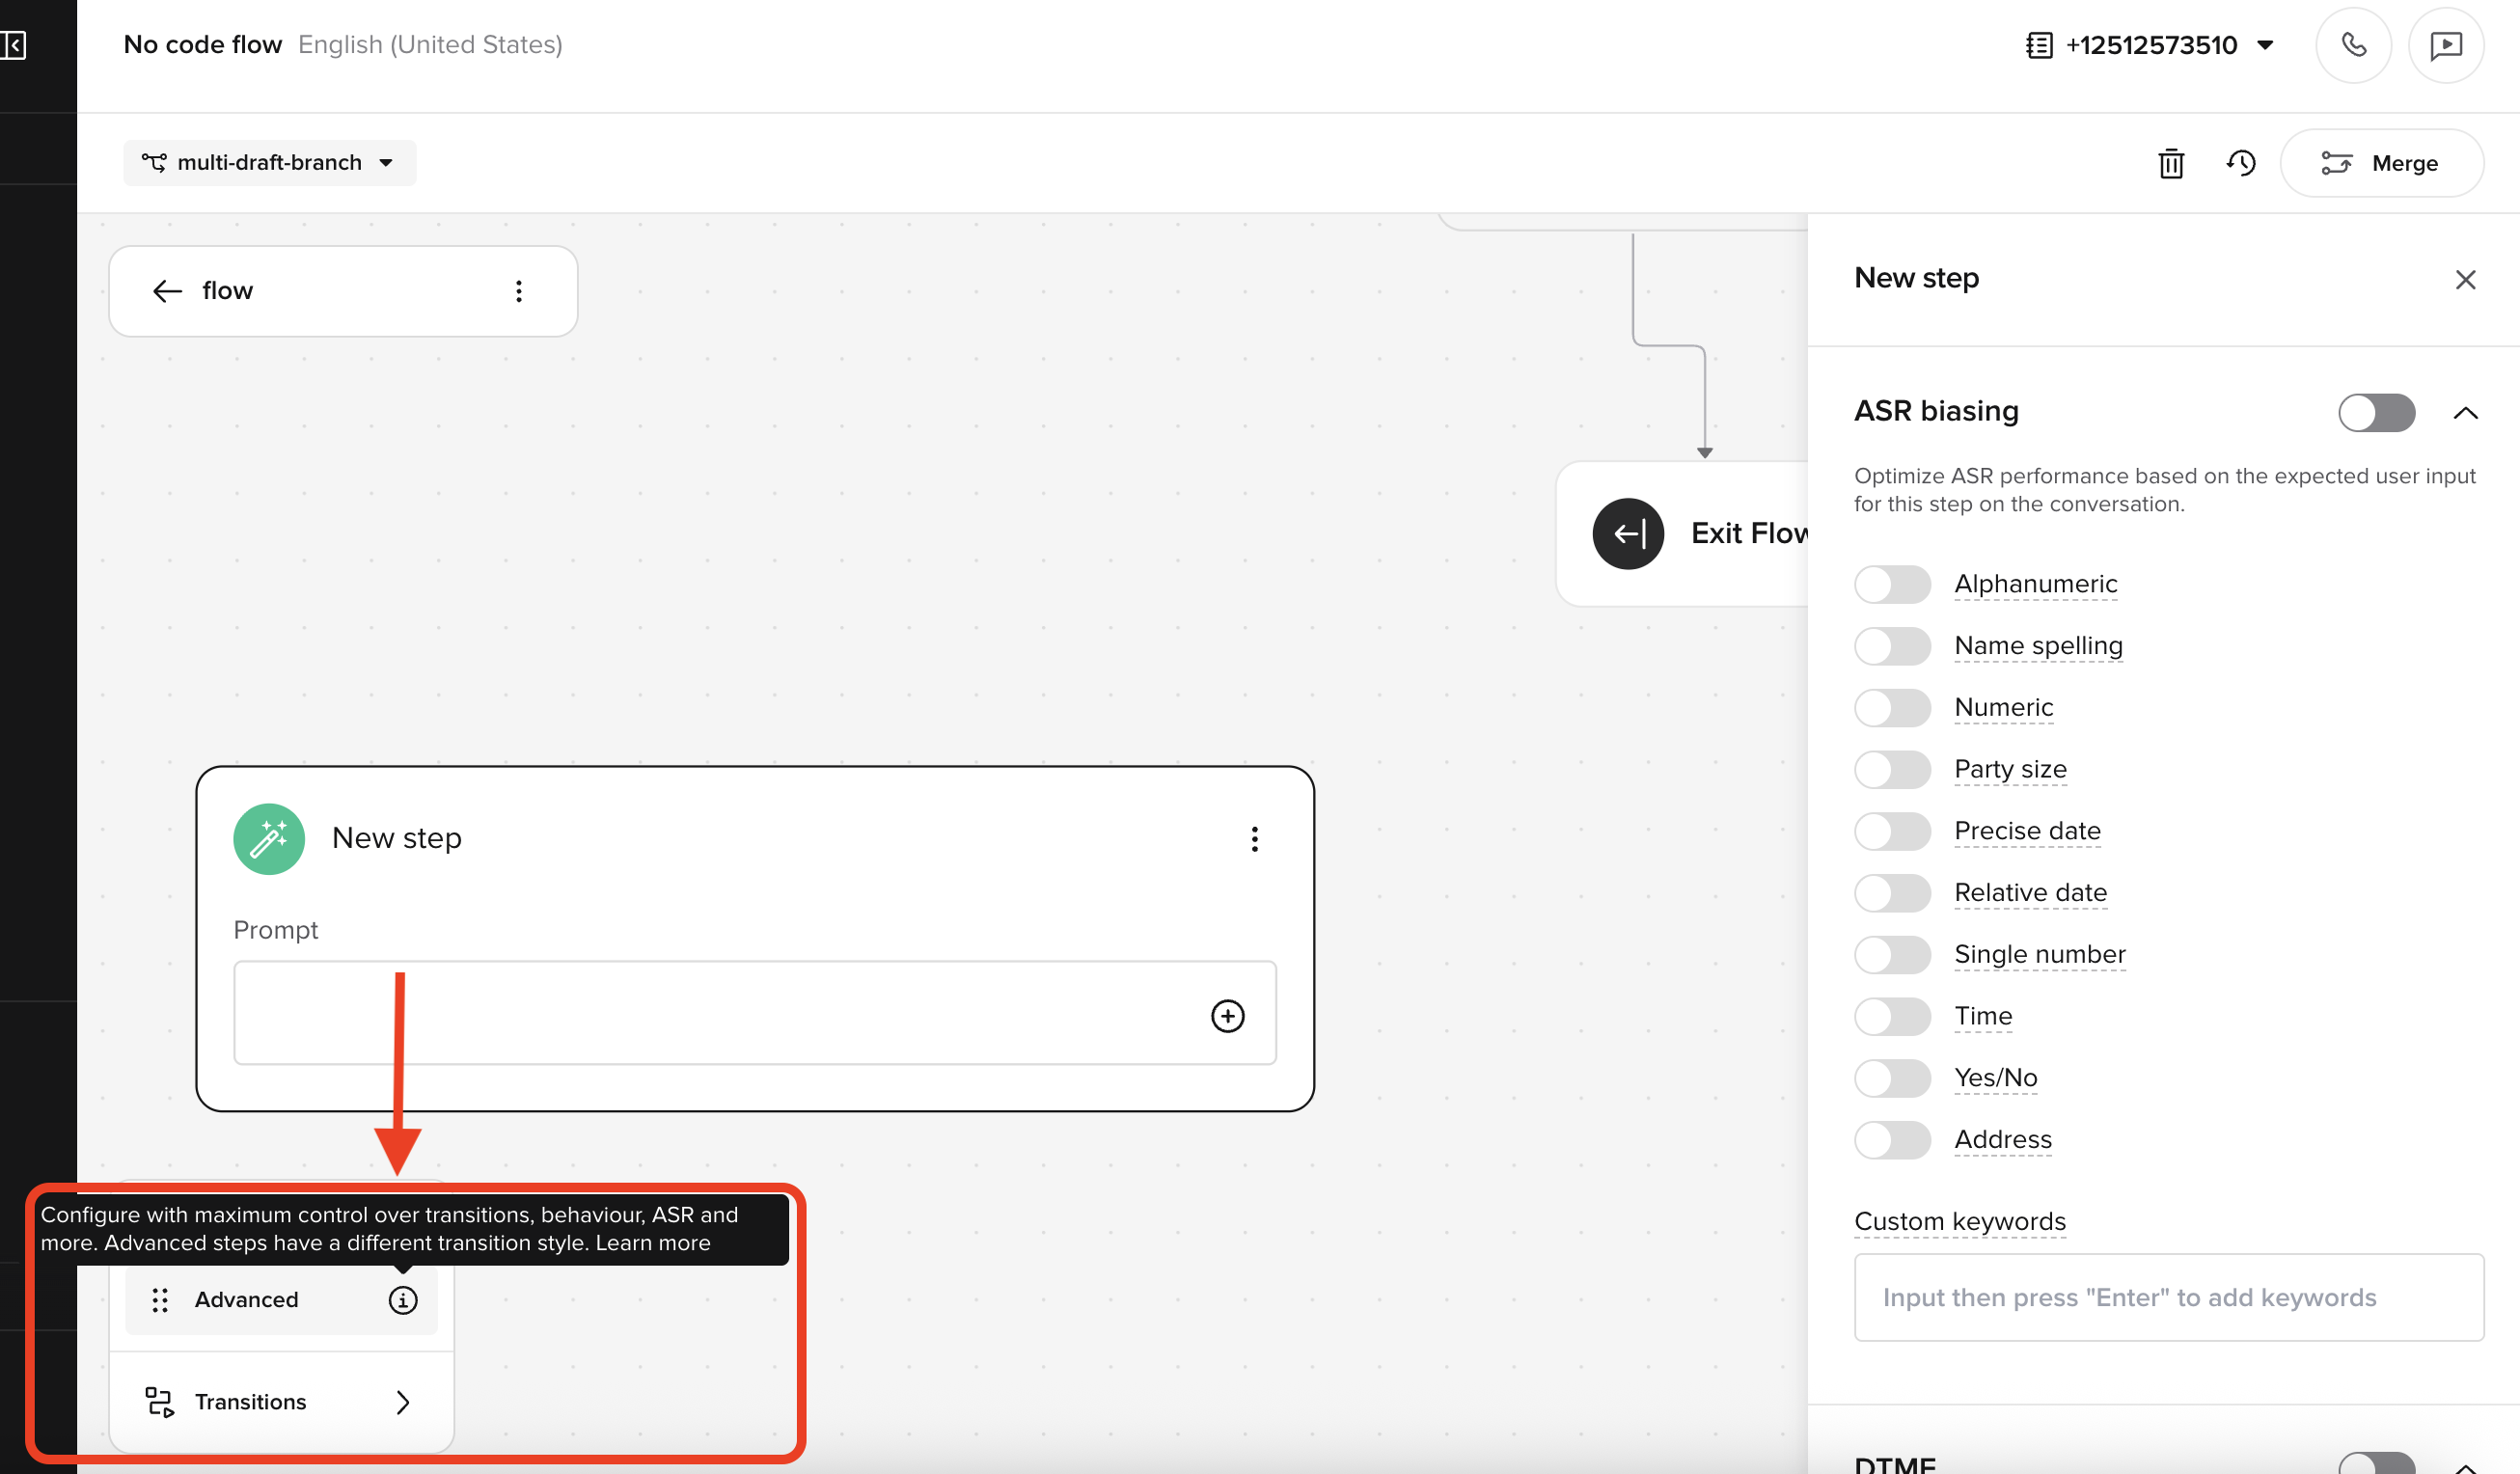Toggle the Alphanumeric switch on
The width and height of the screenshot is (2520, 1474).
tap(1892, 585)
